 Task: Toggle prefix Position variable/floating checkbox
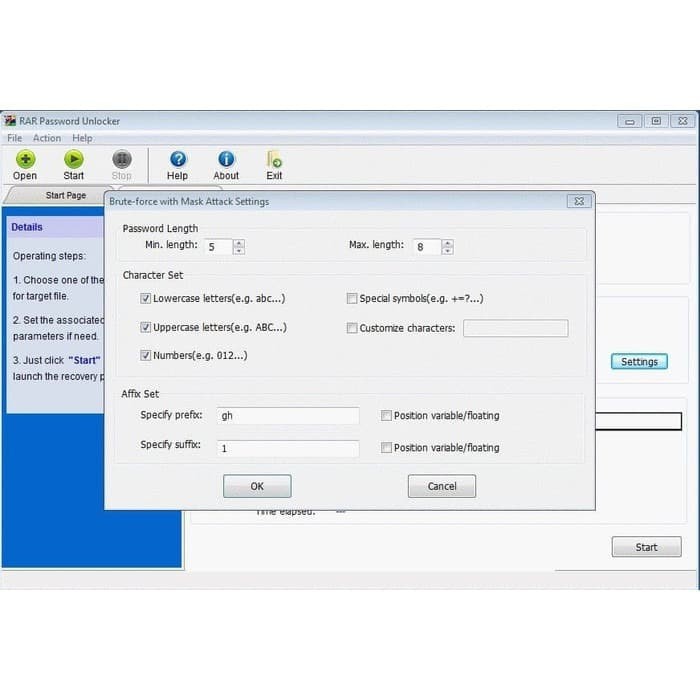pos(386,416)
